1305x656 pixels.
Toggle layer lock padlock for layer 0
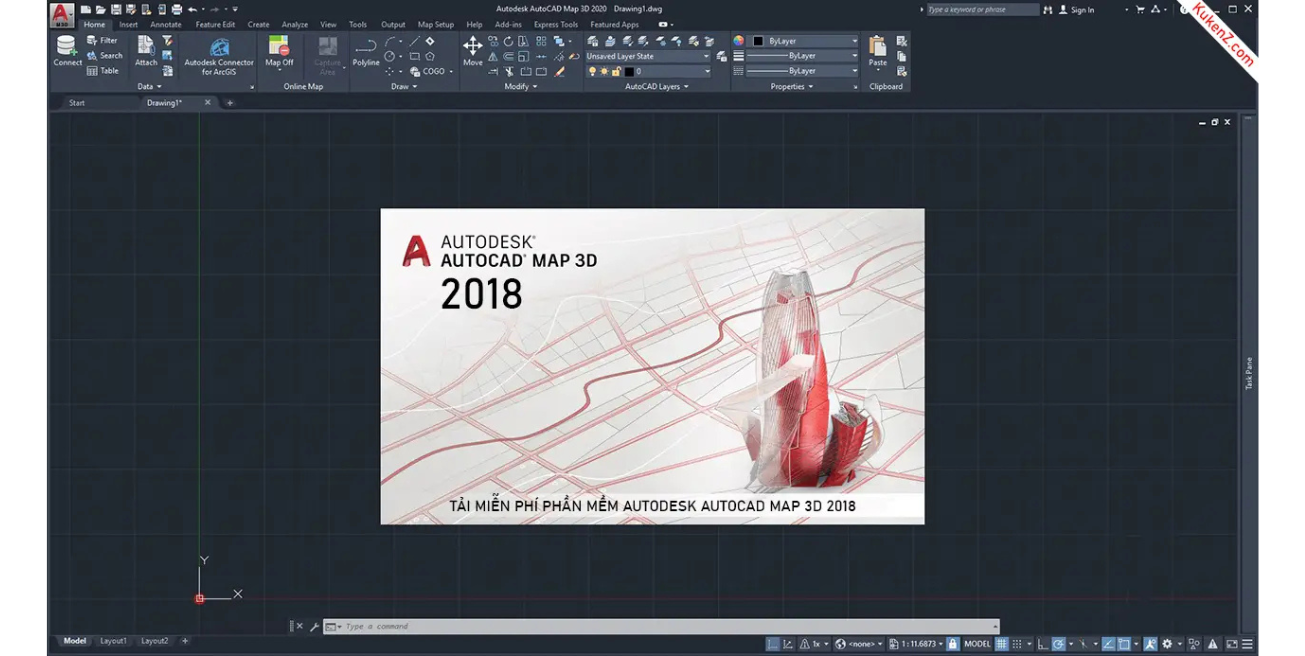click(616, 71)
